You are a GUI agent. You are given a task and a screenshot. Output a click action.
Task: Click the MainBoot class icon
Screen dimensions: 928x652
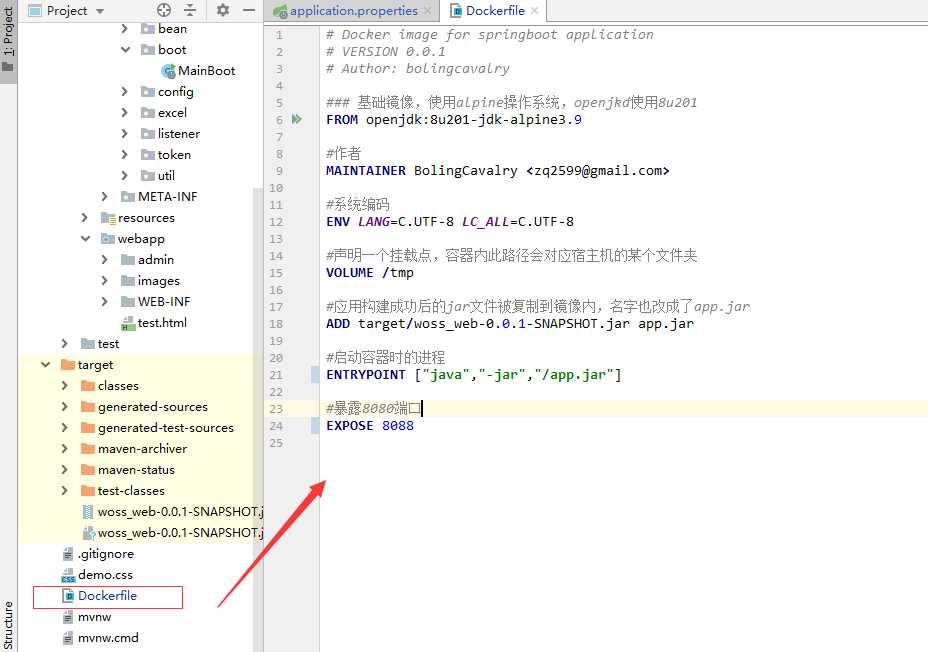click(x=168, y=71)
